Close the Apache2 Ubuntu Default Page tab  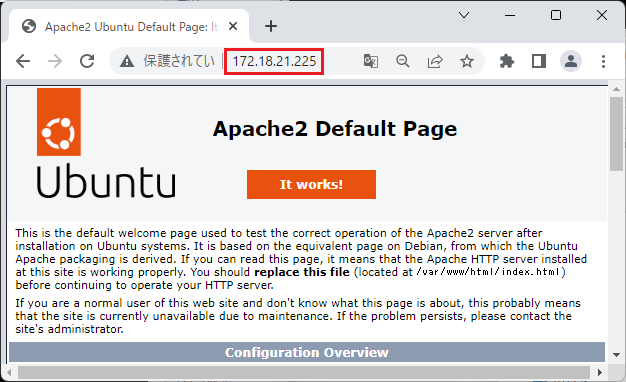click(233, 26)
